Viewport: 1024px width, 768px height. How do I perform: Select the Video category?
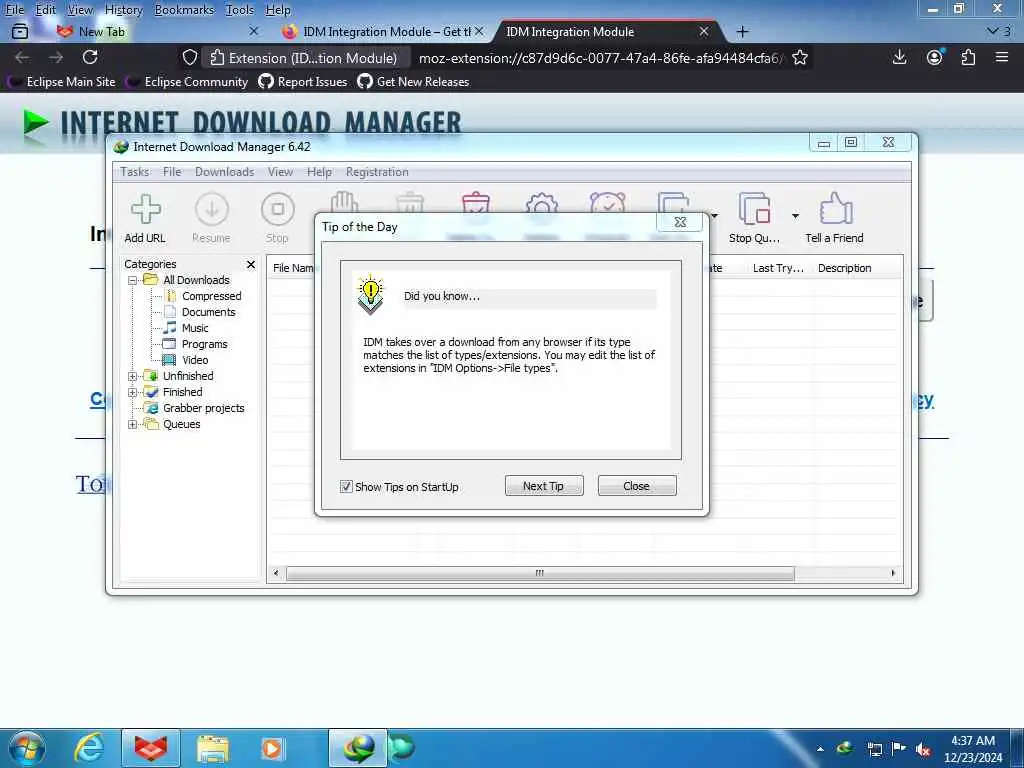coord(195,360)
